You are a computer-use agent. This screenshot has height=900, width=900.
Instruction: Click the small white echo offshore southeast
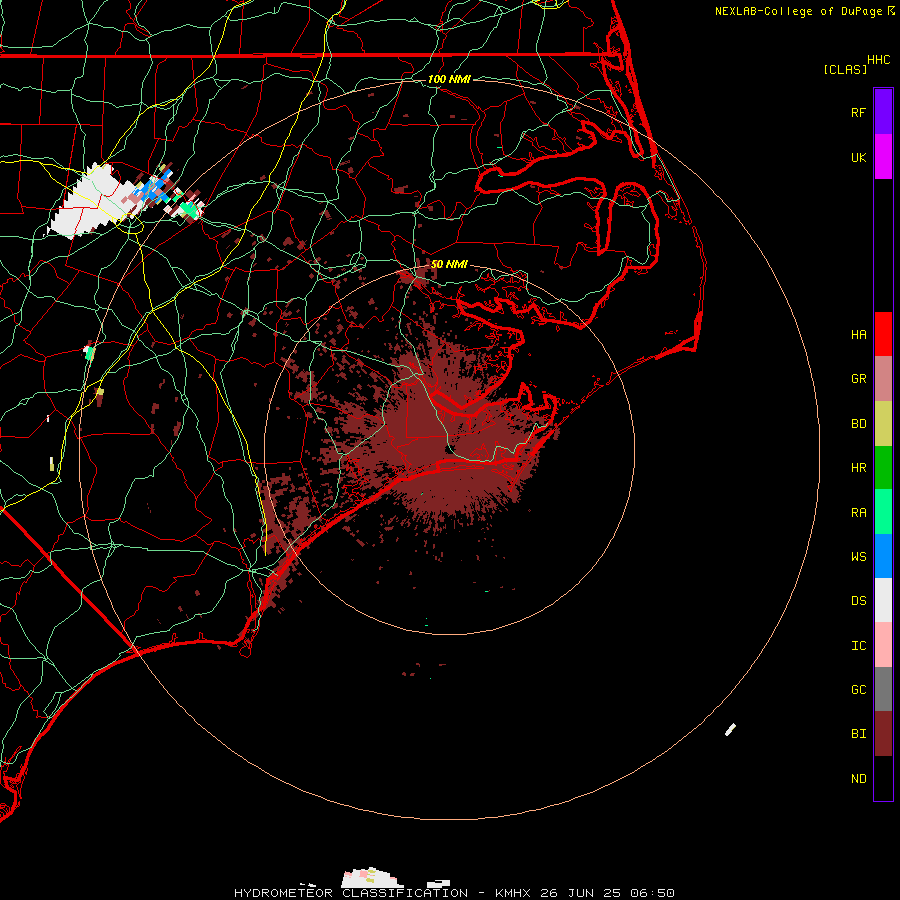[730, 730]
